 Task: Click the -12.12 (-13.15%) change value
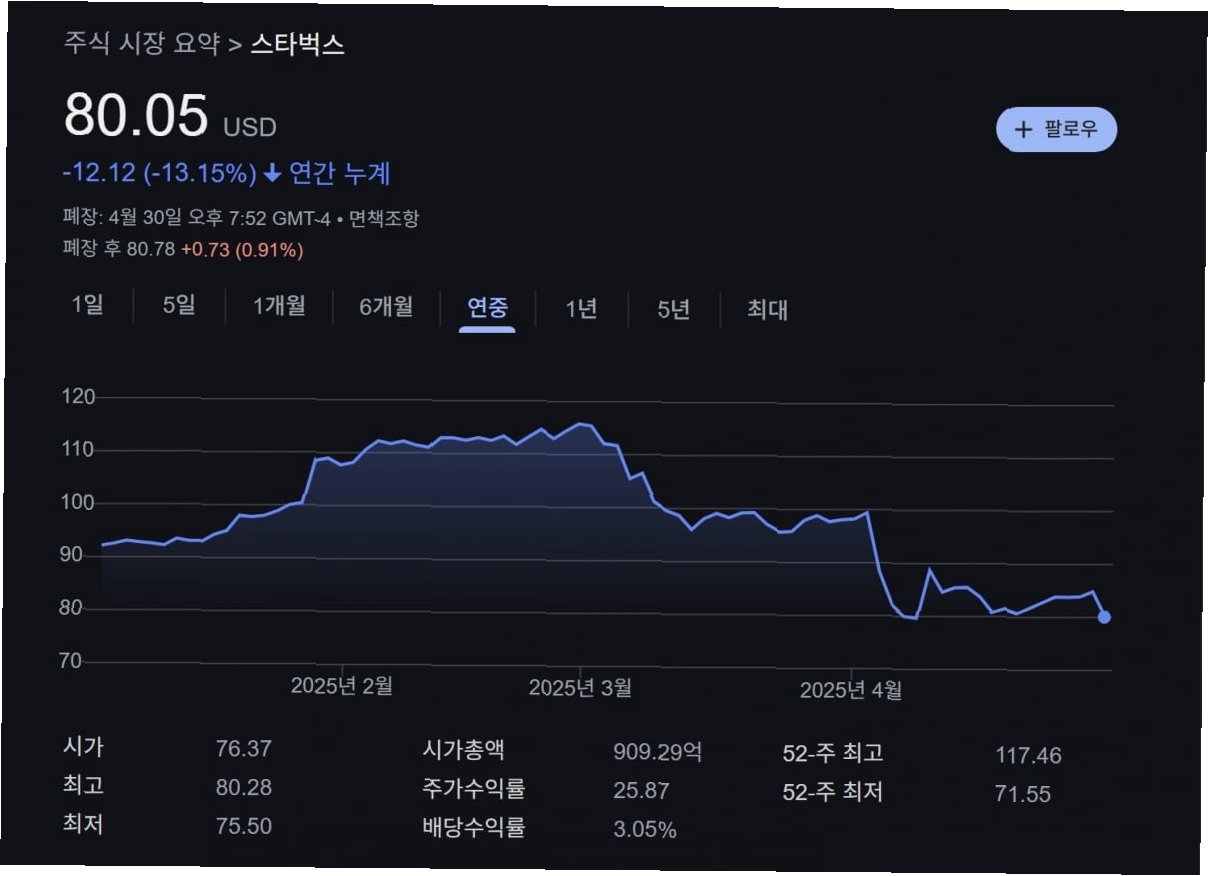[159, 173]
